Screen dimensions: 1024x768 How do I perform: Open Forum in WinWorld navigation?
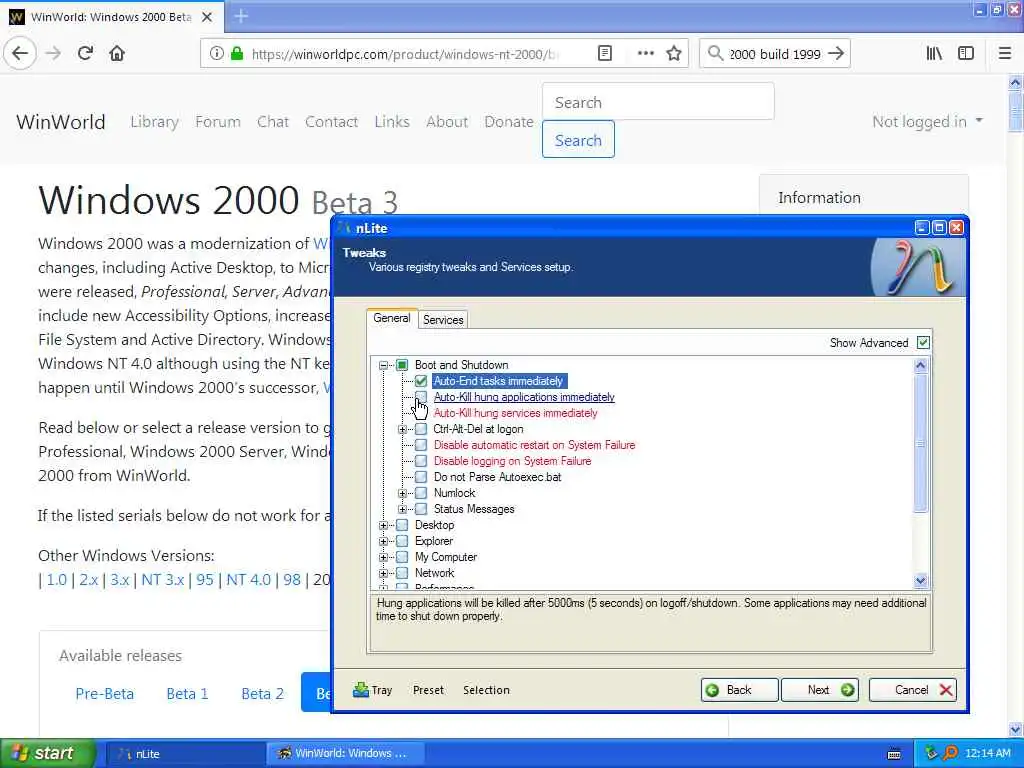click(217, 122)
